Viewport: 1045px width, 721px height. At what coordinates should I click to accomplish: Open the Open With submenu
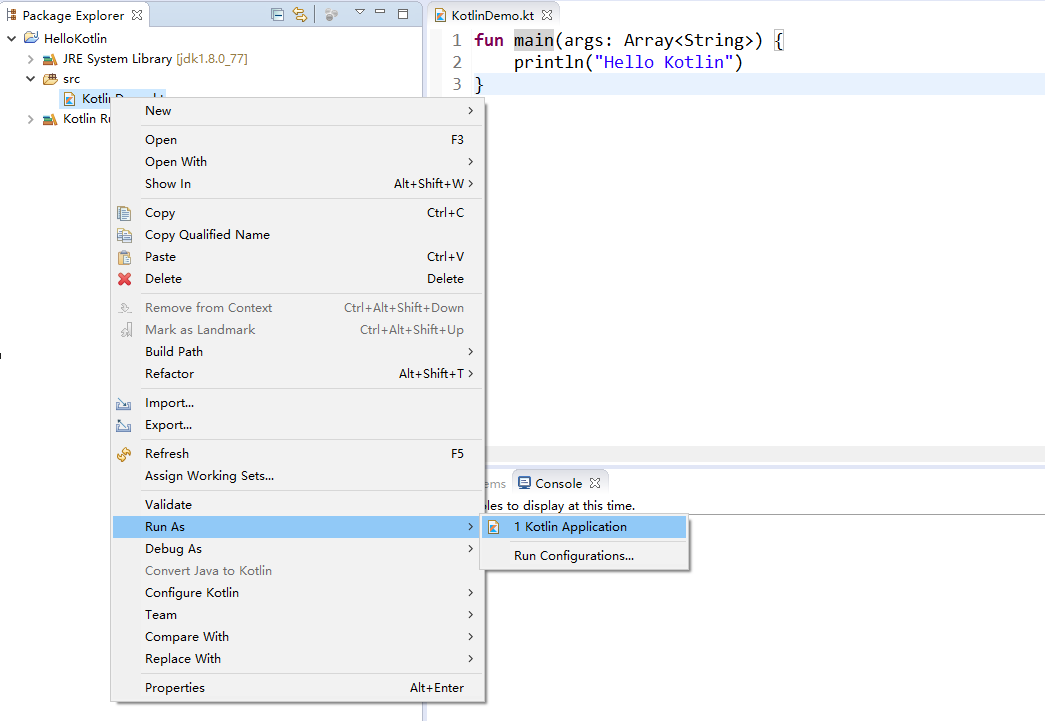[297, 162]
